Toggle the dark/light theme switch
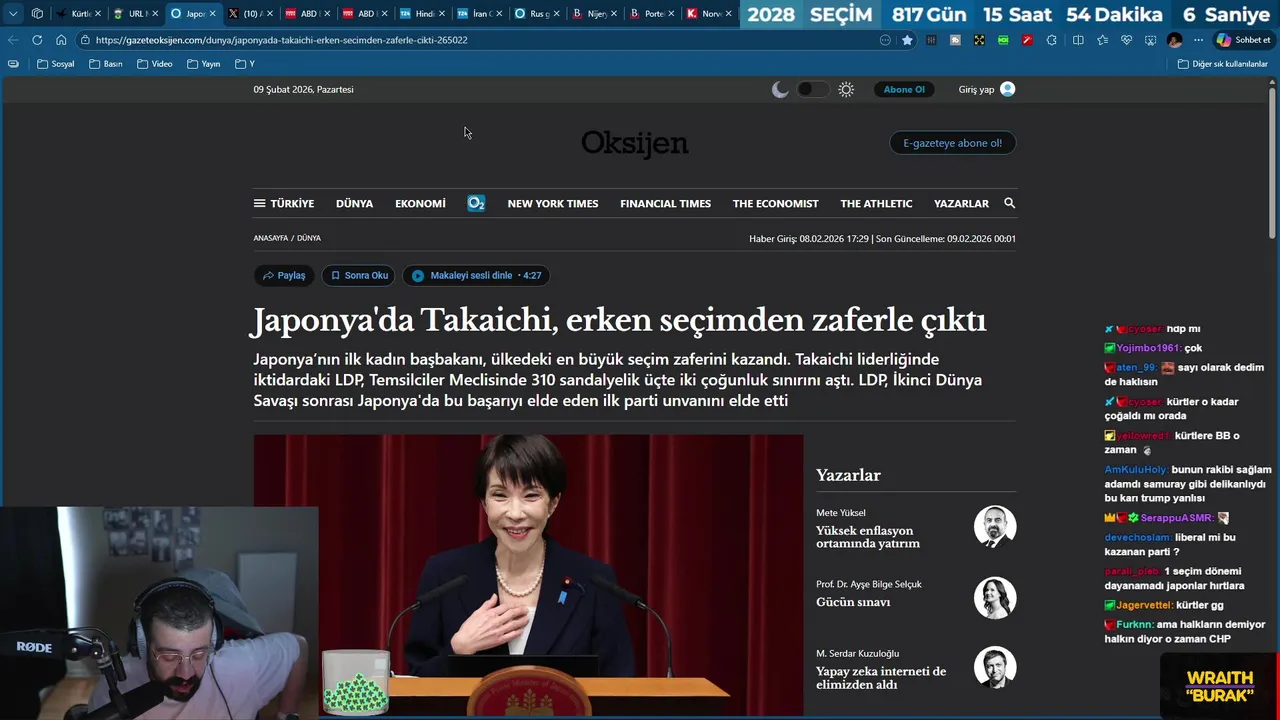Viewport: 1280px width, 720px height. pyautogui.click(x=812, y=89)
